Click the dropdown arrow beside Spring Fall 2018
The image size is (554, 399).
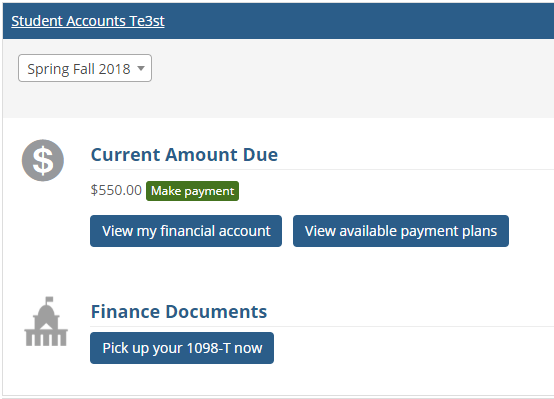(141, 68)
